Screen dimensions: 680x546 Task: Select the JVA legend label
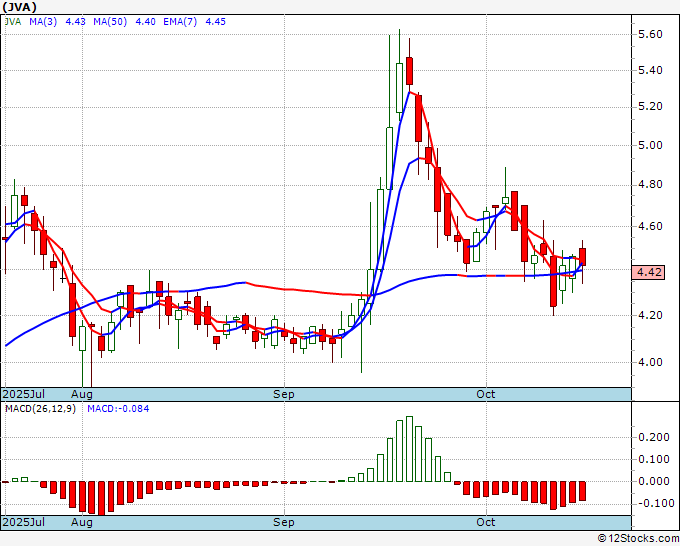13,22
